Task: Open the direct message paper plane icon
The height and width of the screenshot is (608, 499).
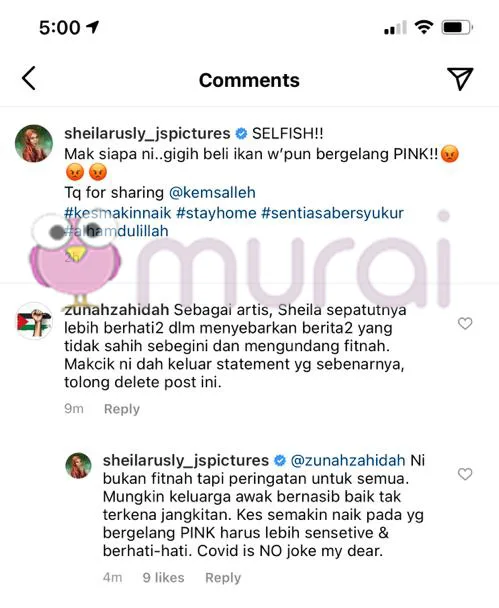Action: (x=460, y=79)
